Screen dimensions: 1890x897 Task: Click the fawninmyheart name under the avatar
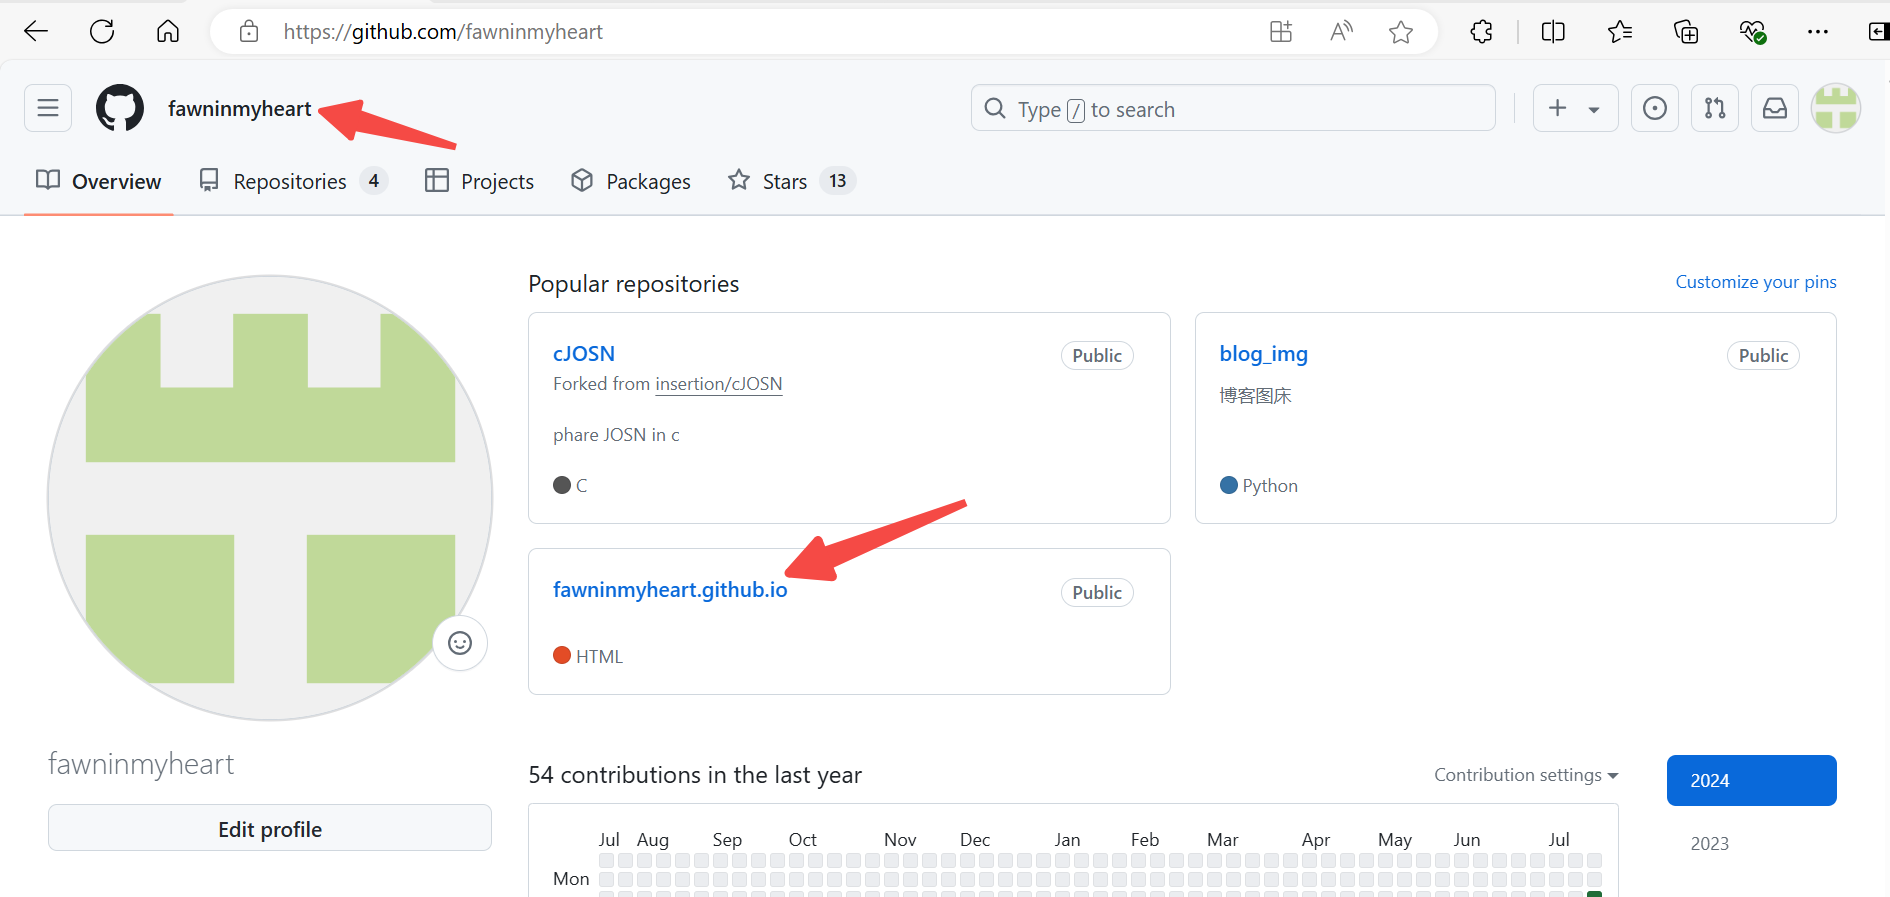(x=141, y=764)
